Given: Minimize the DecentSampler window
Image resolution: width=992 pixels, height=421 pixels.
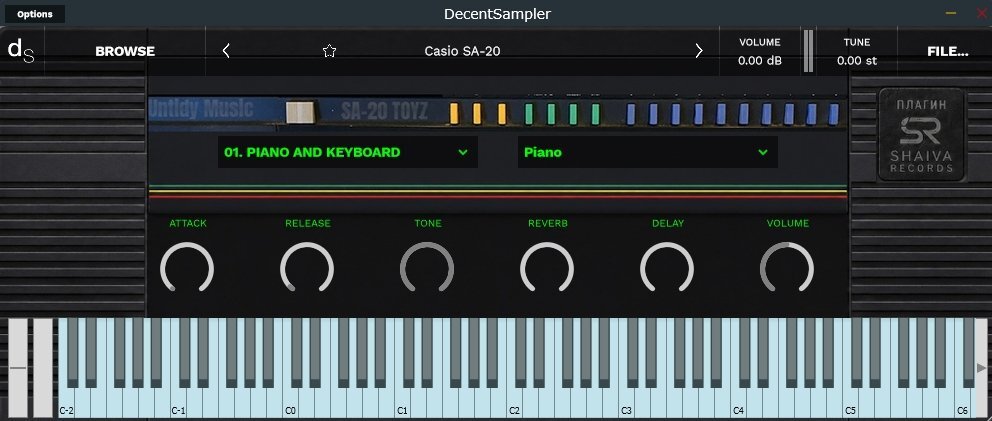Looking at the screenshot, I should (951, 13).
